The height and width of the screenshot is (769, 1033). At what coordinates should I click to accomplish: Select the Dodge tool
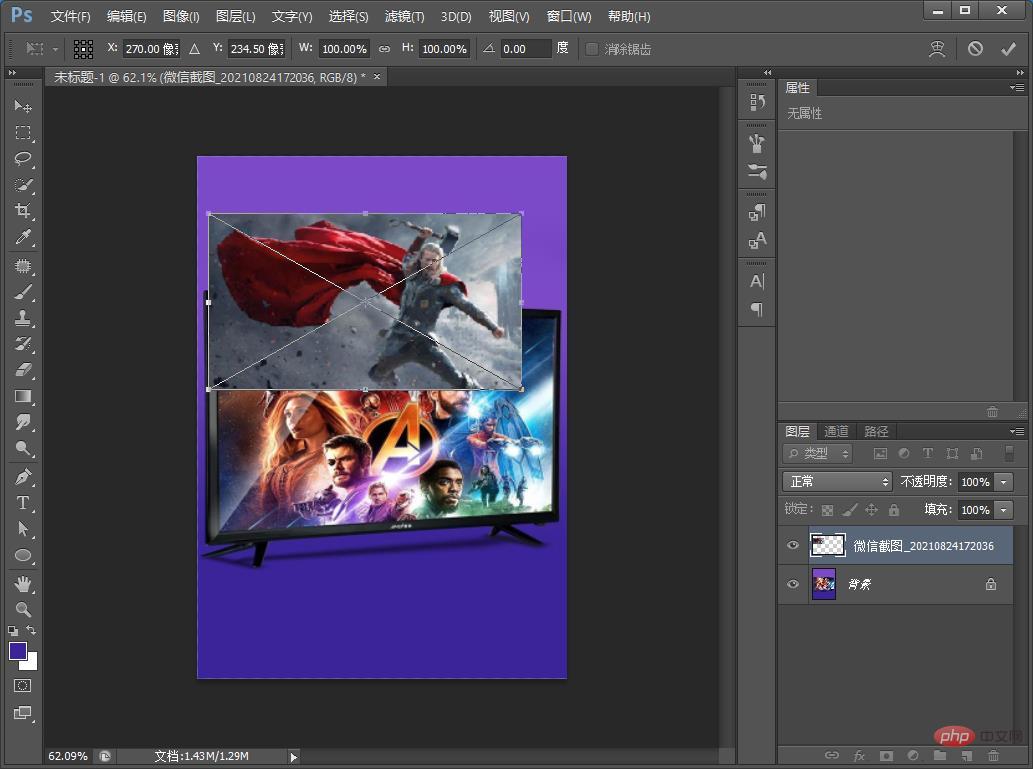(22, 449)
